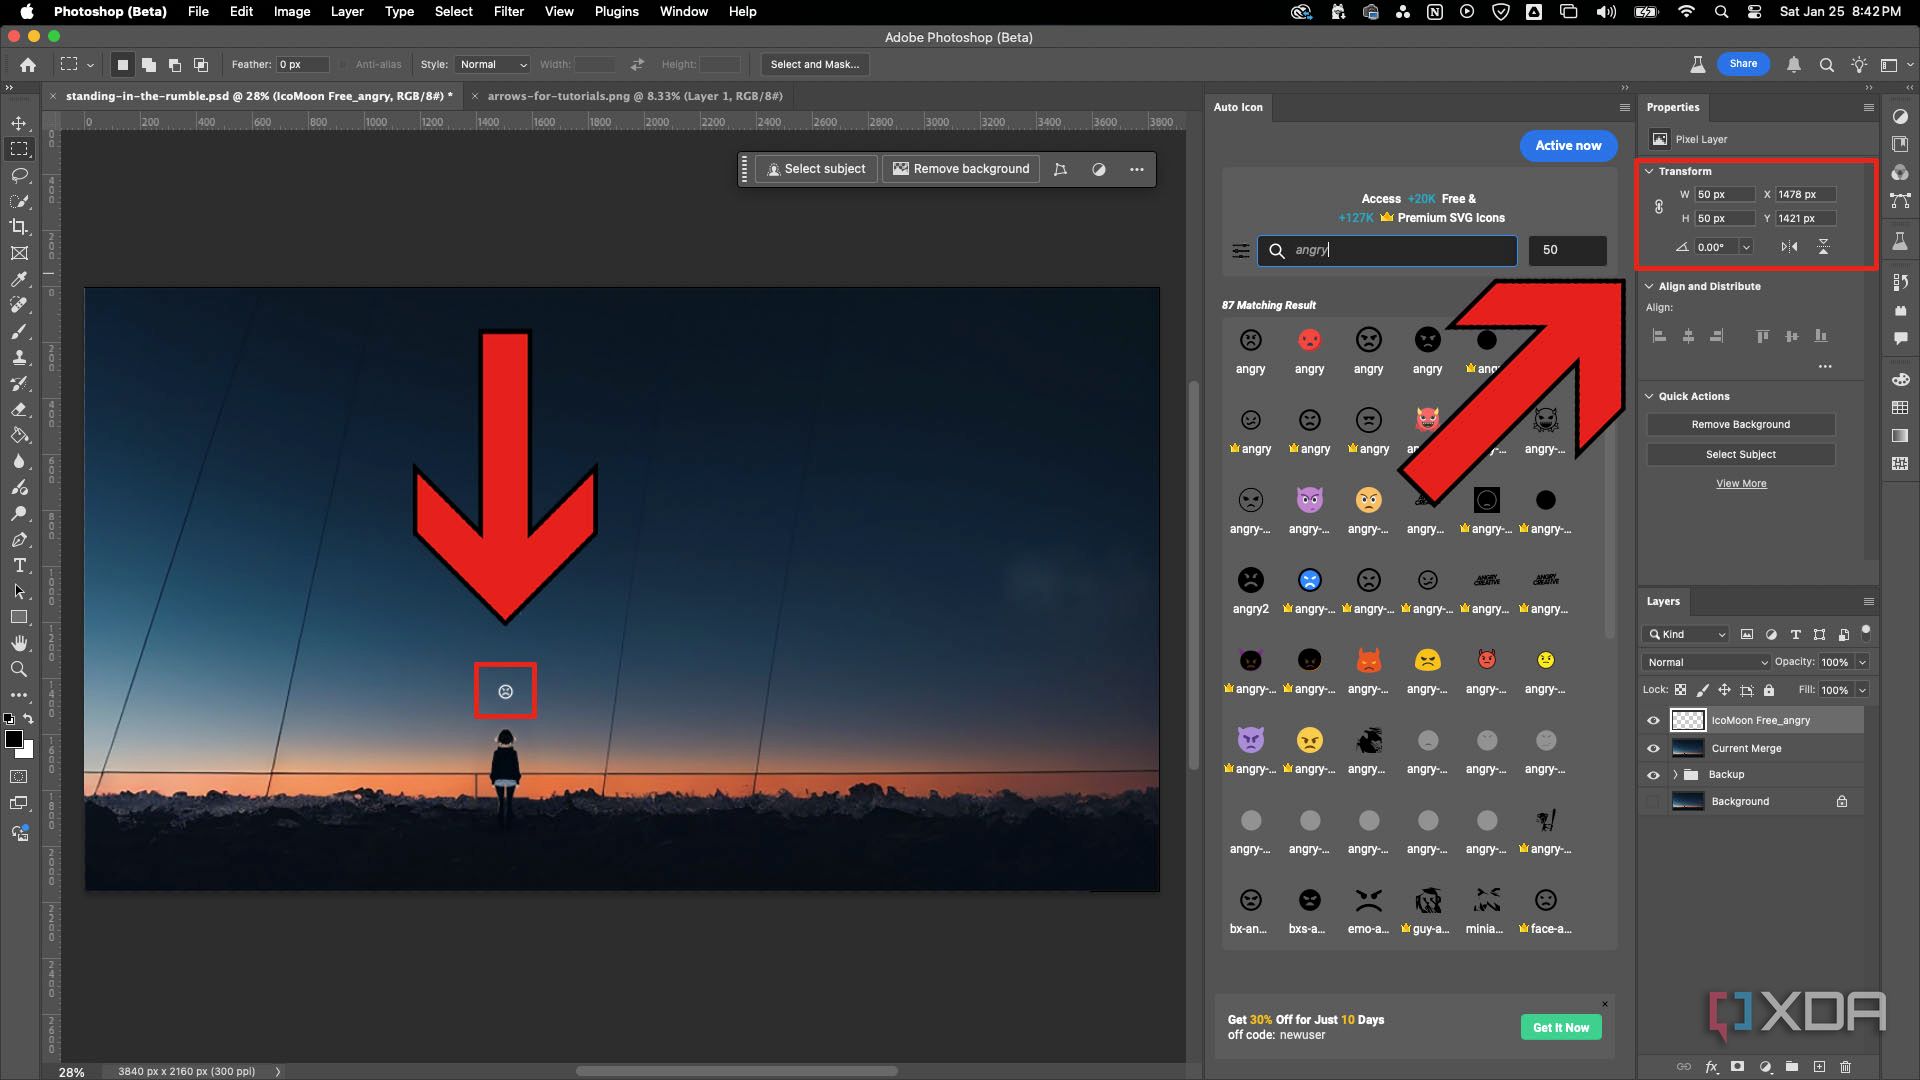Click the foreground color swatch

pos(13,739)
